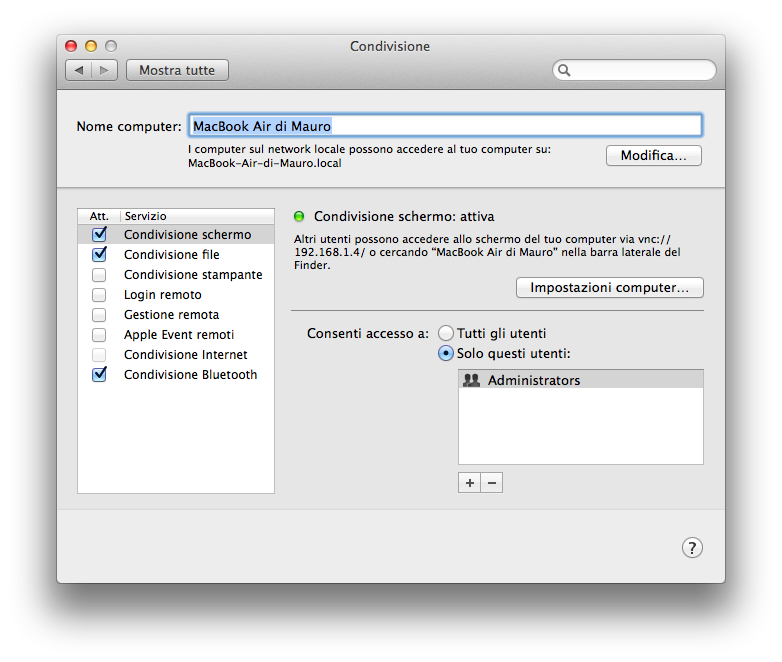Uncheck Condivisione file
This screenshot has width=782, height=662.
point(99,254)
